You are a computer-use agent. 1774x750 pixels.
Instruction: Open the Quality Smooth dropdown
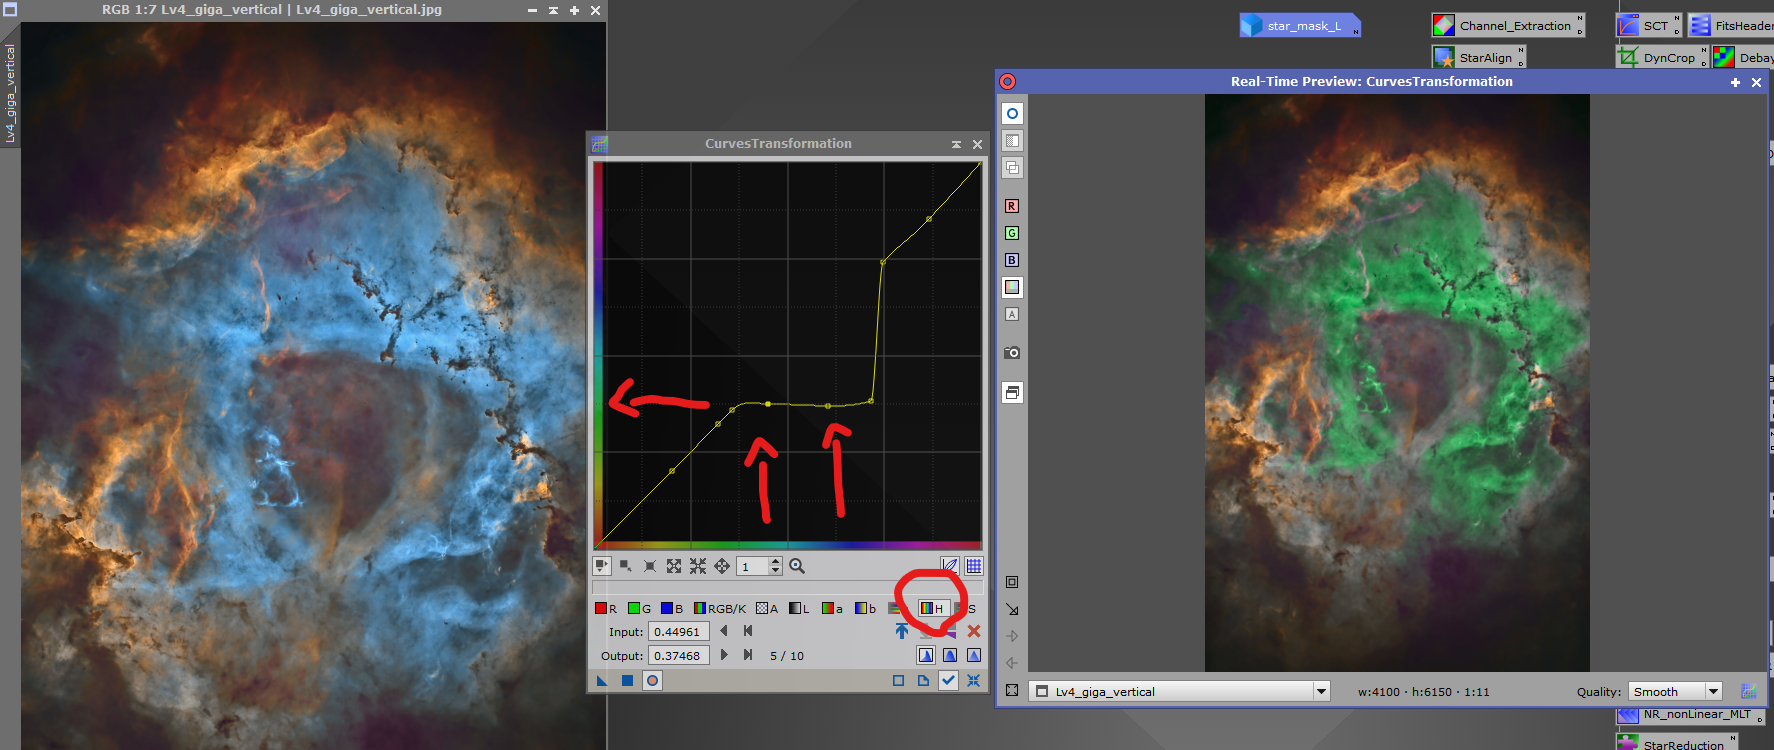point(1675,691)
